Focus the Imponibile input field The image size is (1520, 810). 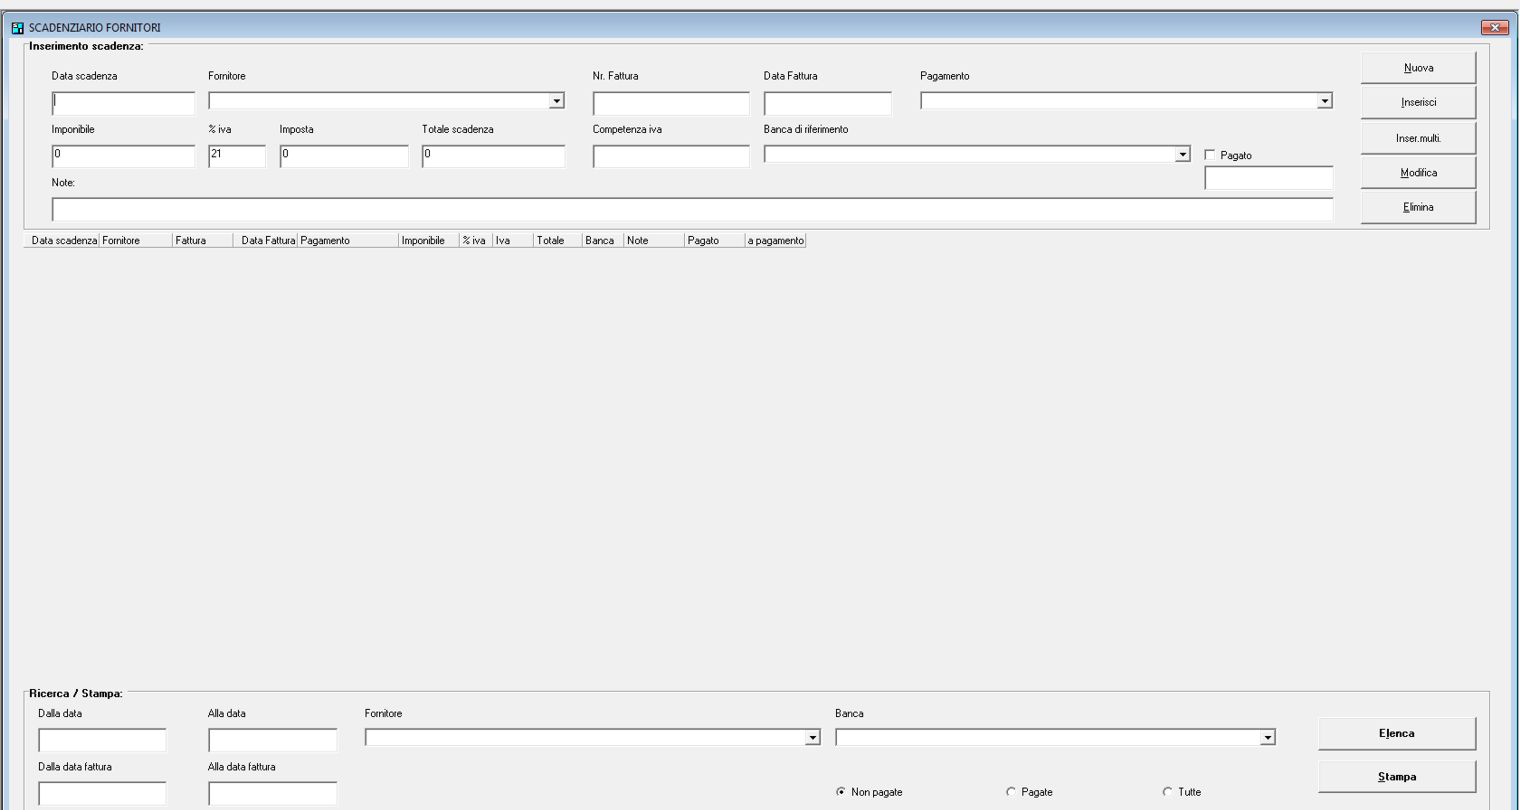click(x=123, y=156)
